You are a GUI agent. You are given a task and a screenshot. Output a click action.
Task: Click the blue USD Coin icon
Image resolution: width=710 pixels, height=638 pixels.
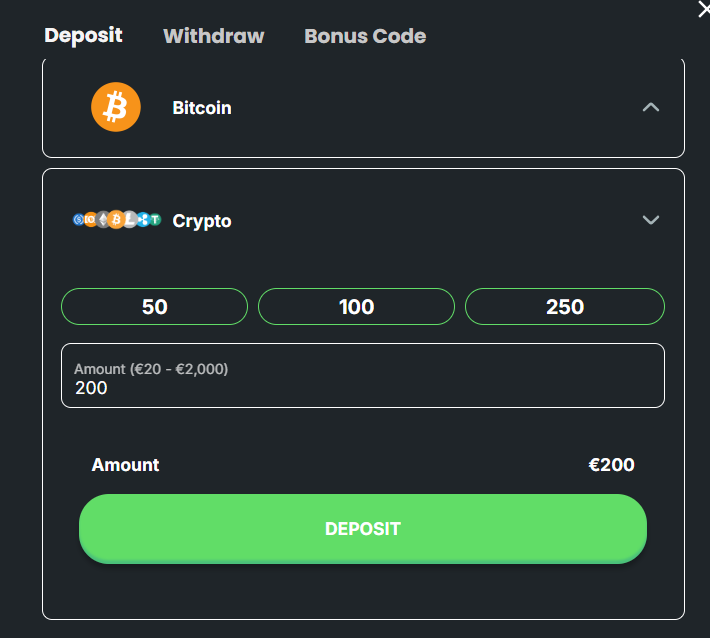coord(79,220)
